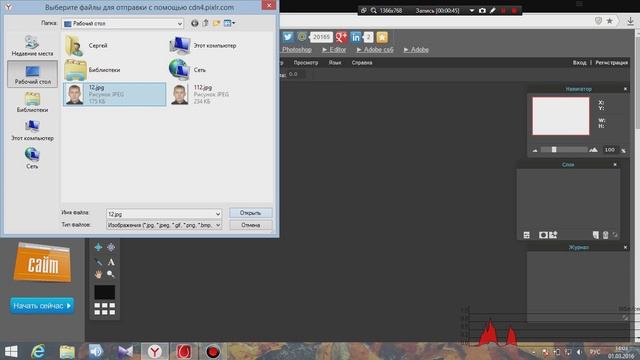Image resolution: width=640 pixels, height=360 pixels.
Task: Expand the Папка folder path dropdown
Action: tap(179, 24)
